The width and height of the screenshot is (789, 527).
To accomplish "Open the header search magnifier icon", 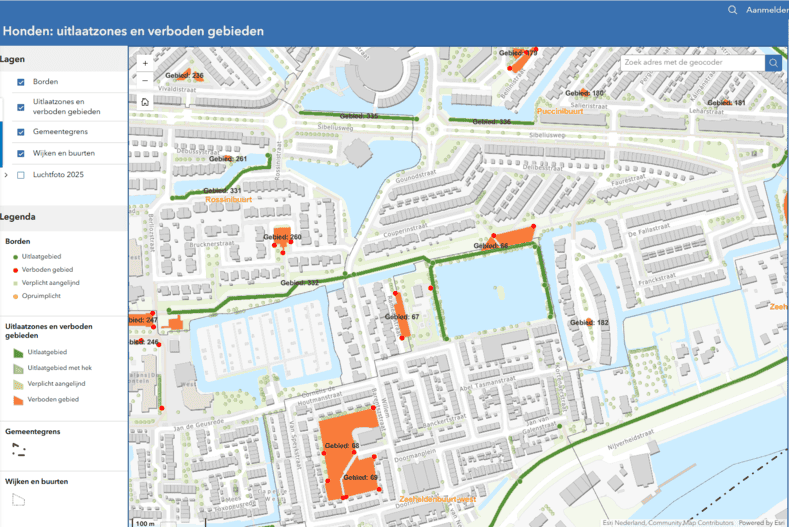I will point(733,10).
